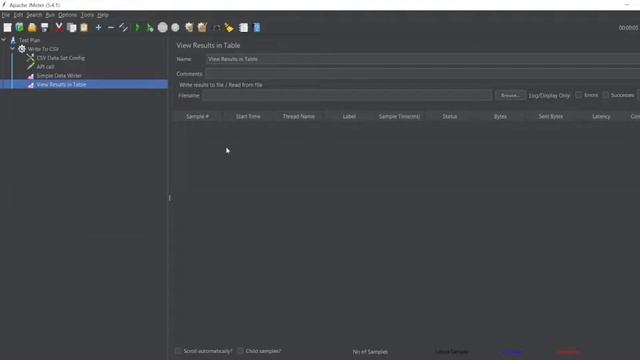640x360 pixels.
Task: Click the Copy toolbar icon
Action: tap(71, 27)
